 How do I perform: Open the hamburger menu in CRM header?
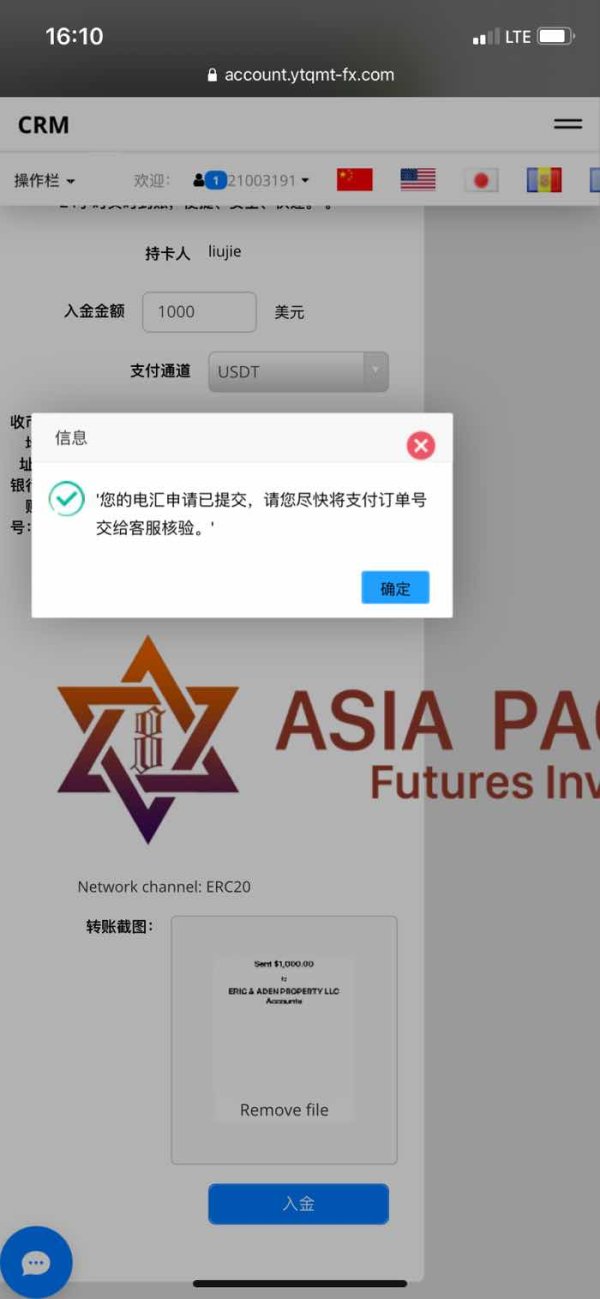tap(568, 125)
